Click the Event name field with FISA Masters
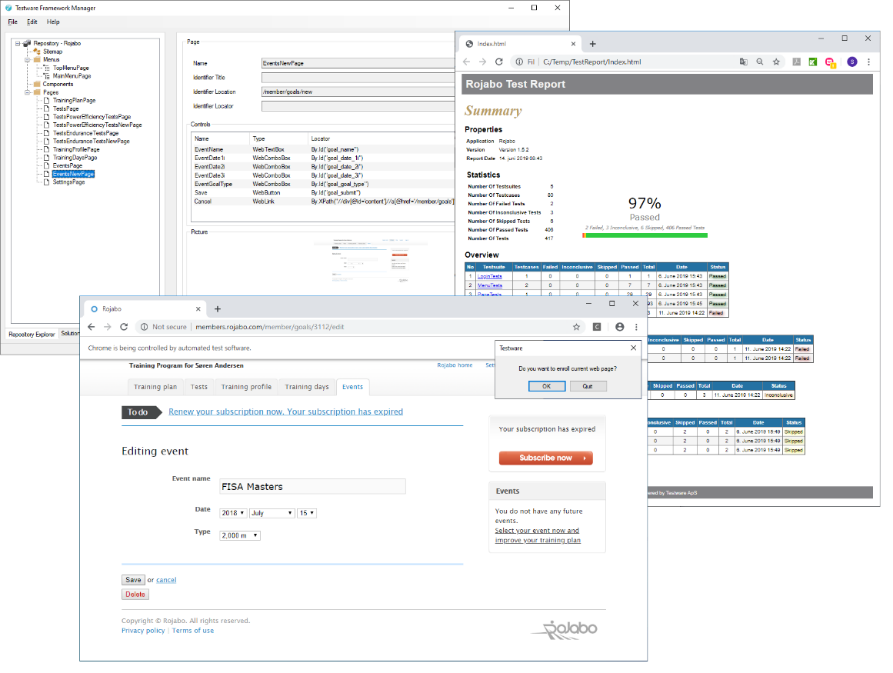 pos(313,486)
